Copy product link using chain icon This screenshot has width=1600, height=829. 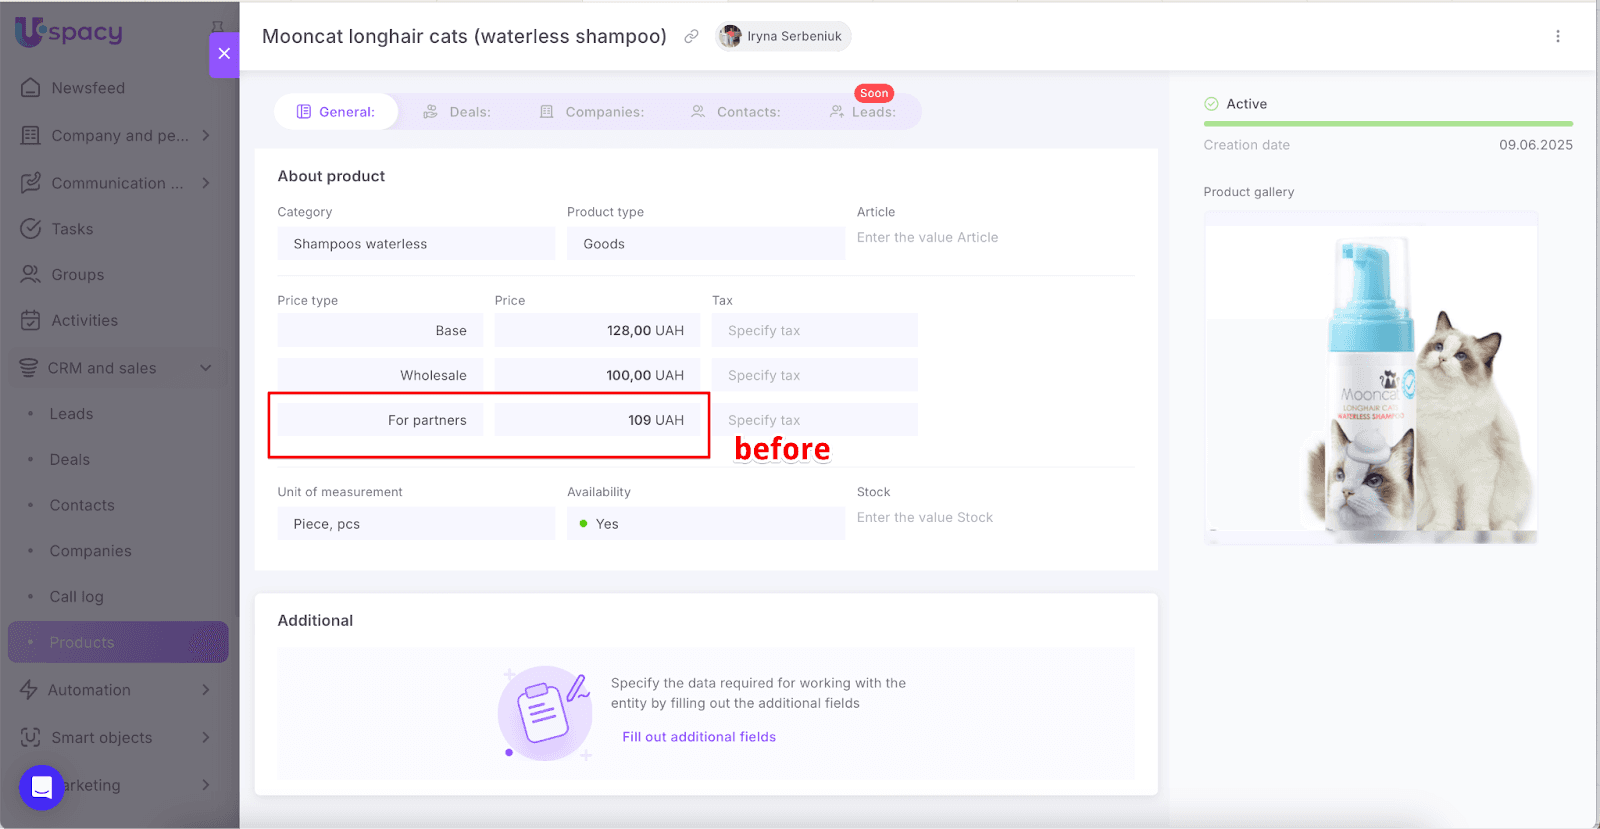[691, 37]
